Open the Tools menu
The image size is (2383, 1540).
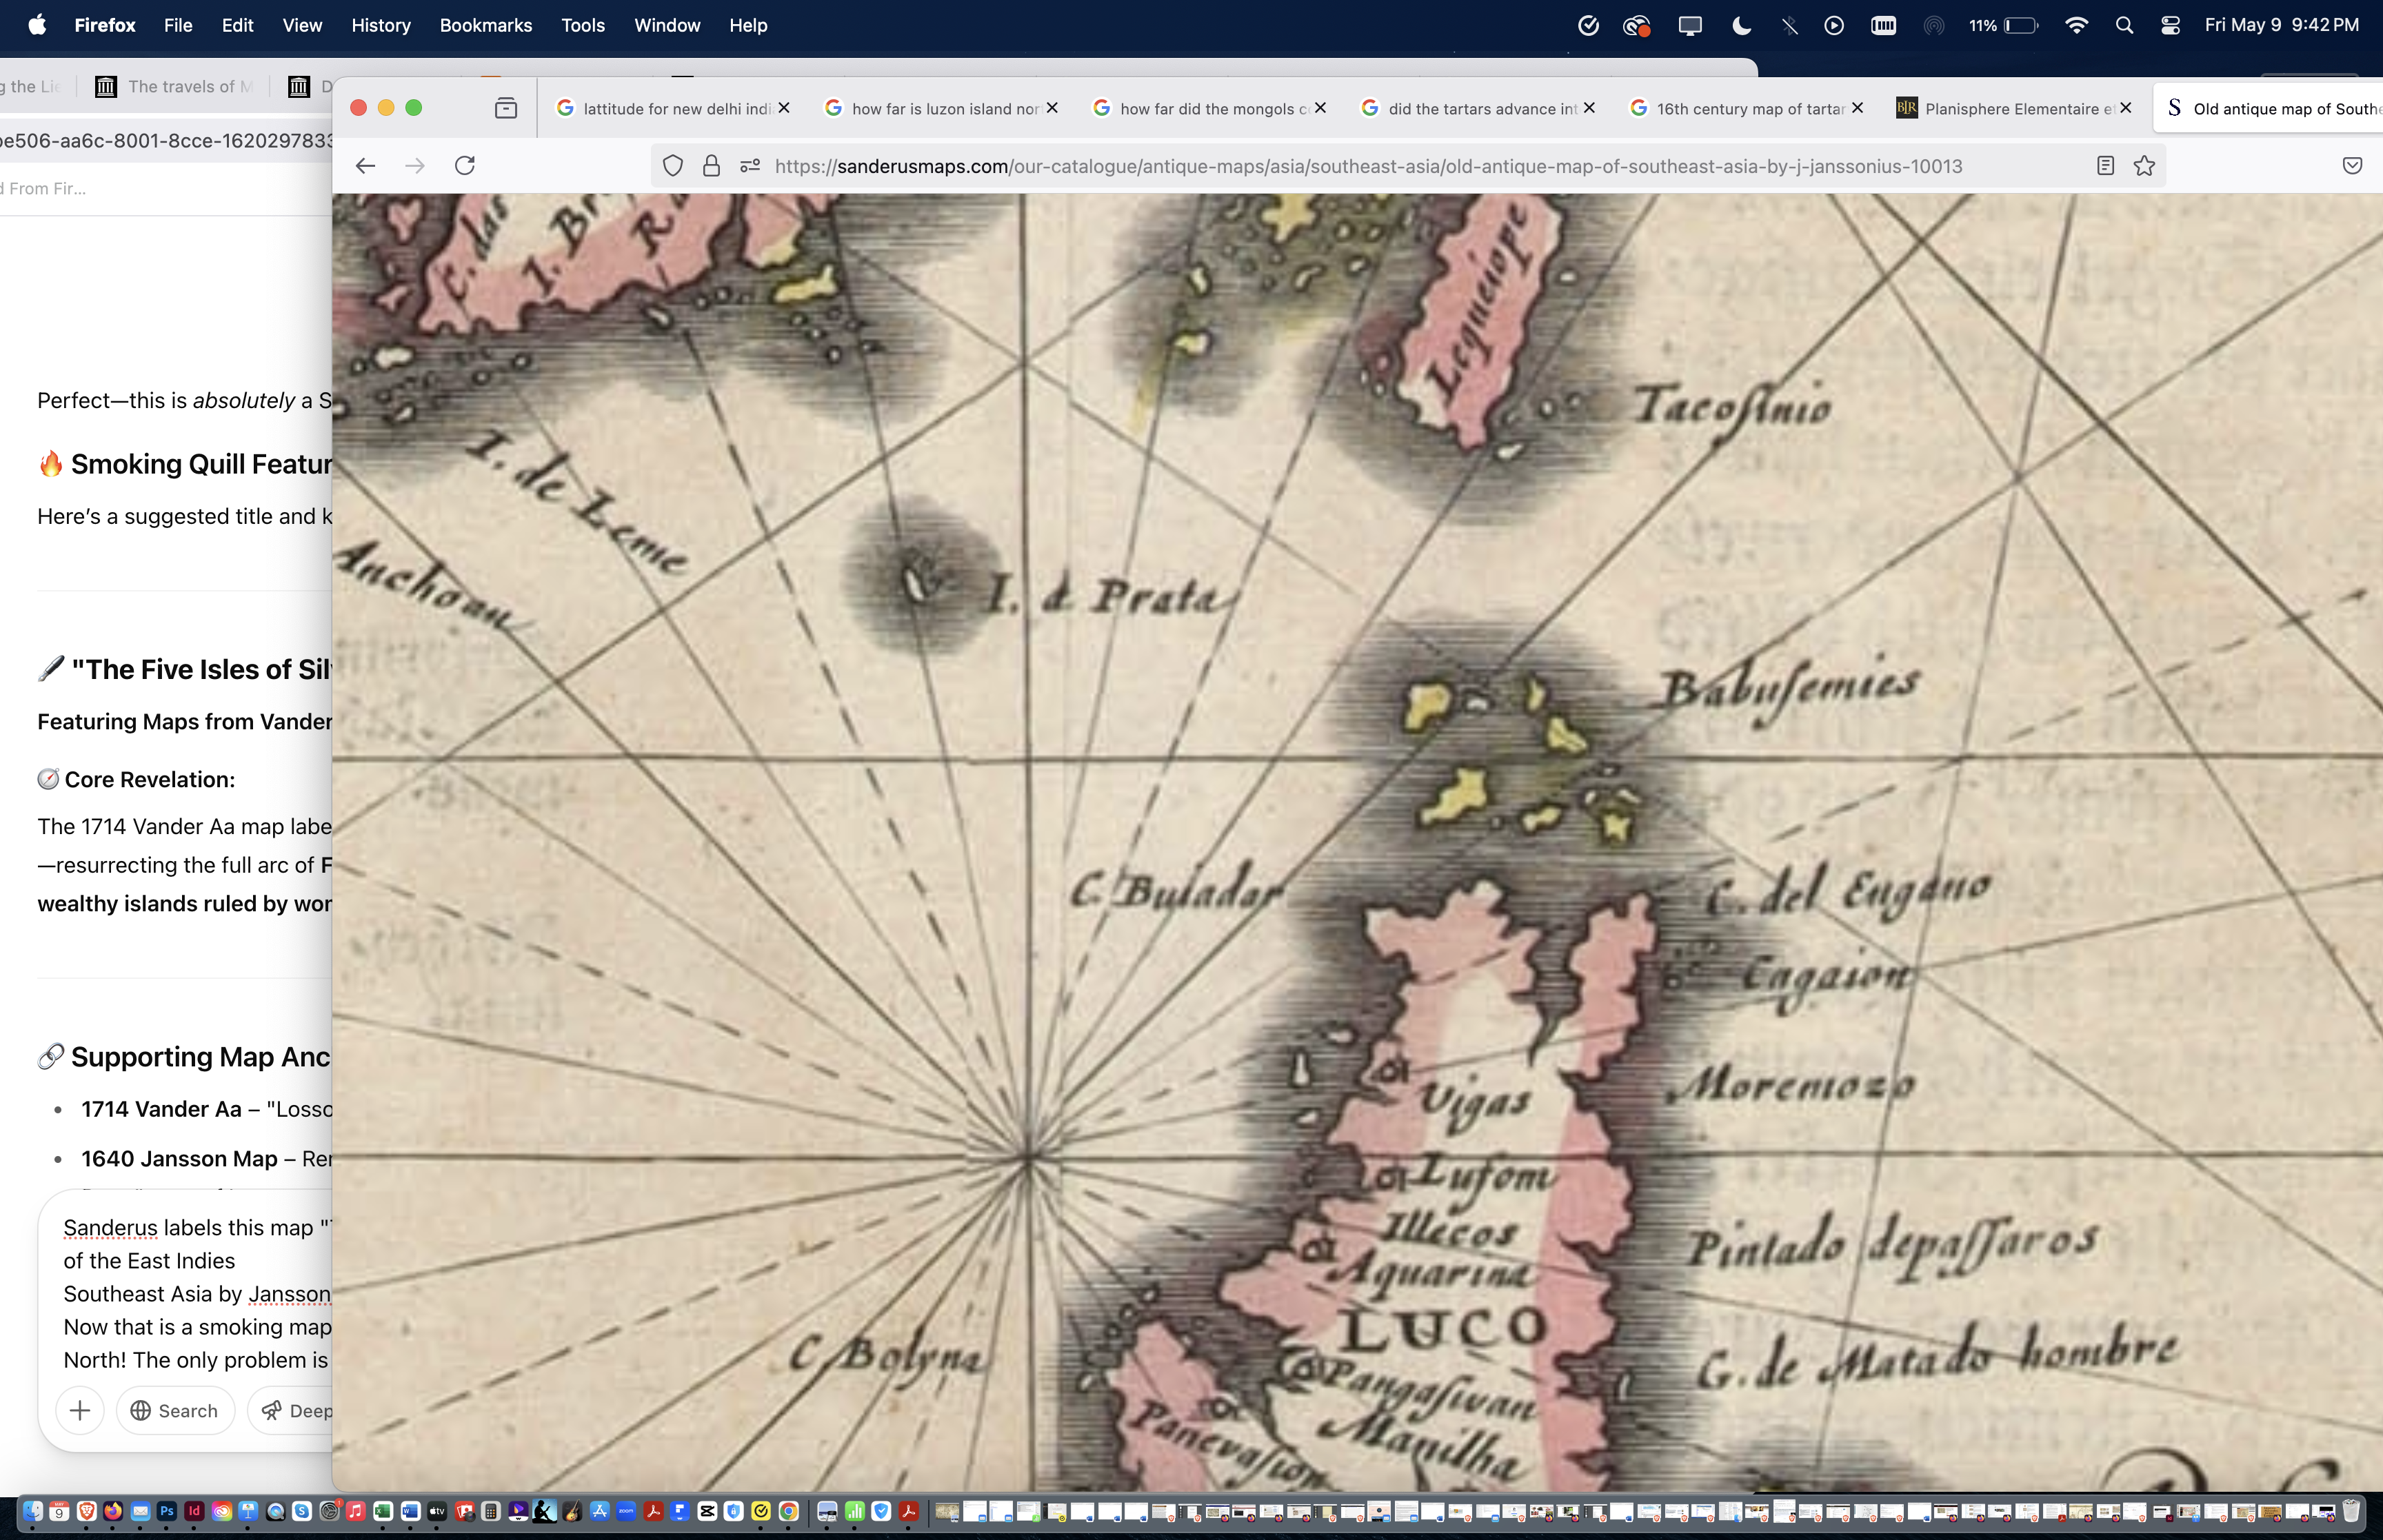click(583, 25)
